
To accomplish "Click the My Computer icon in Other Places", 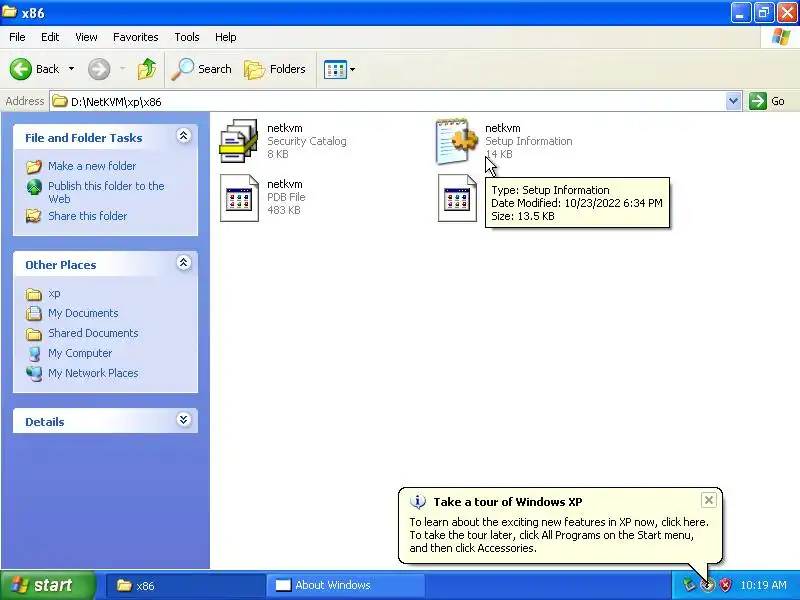I will [34, 353].
